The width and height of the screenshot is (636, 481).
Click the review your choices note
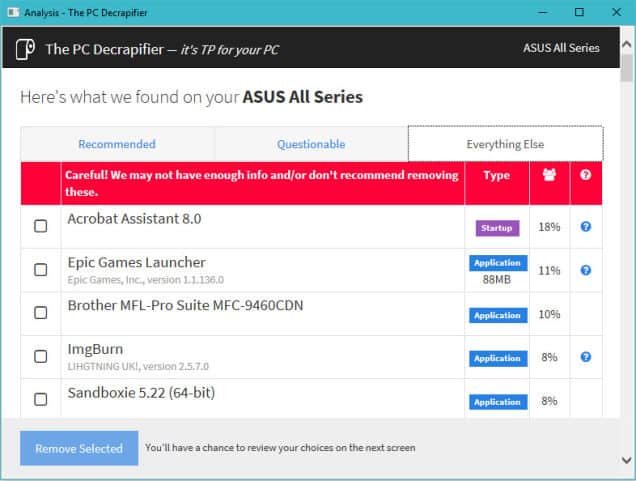point(280,448)
